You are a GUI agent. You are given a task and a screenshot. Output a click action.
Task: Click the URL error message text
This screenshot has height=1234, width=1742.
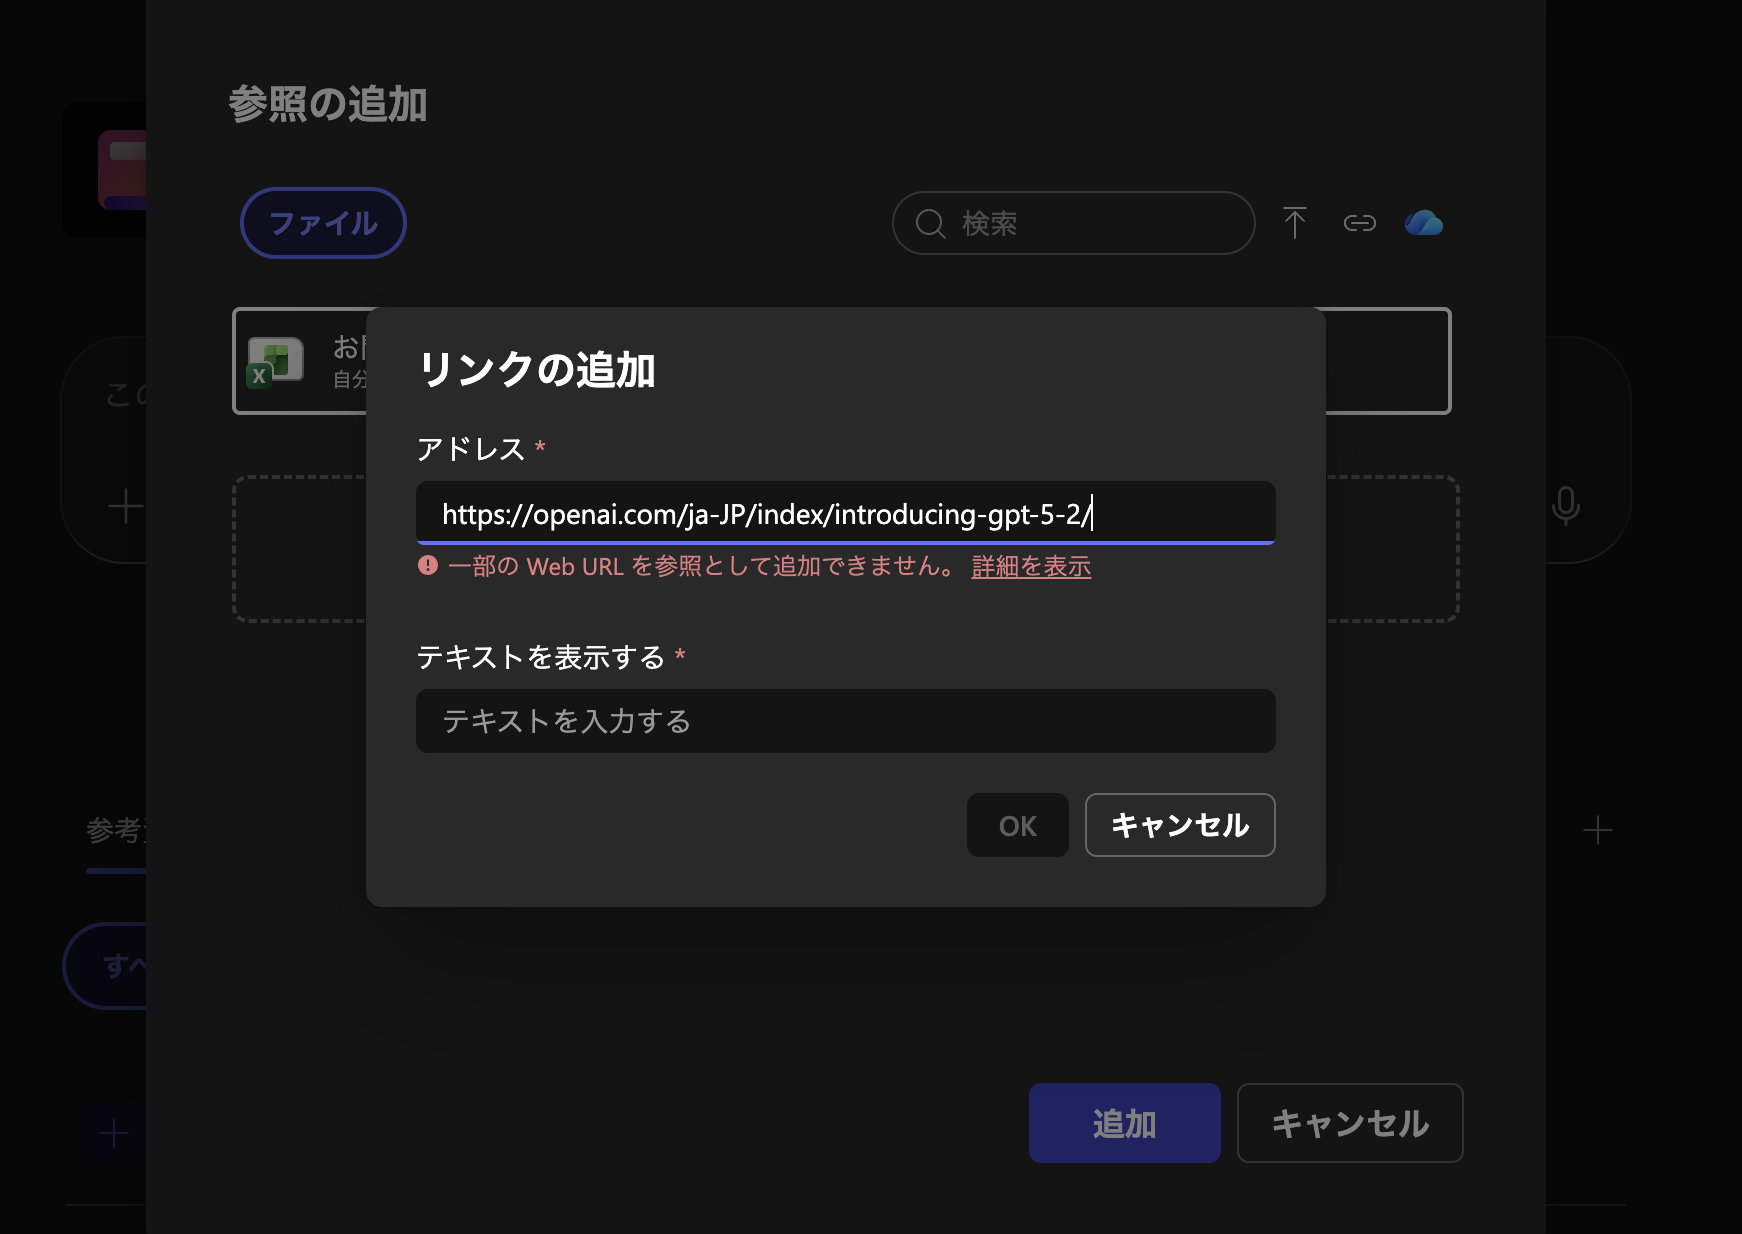(703, 567)
